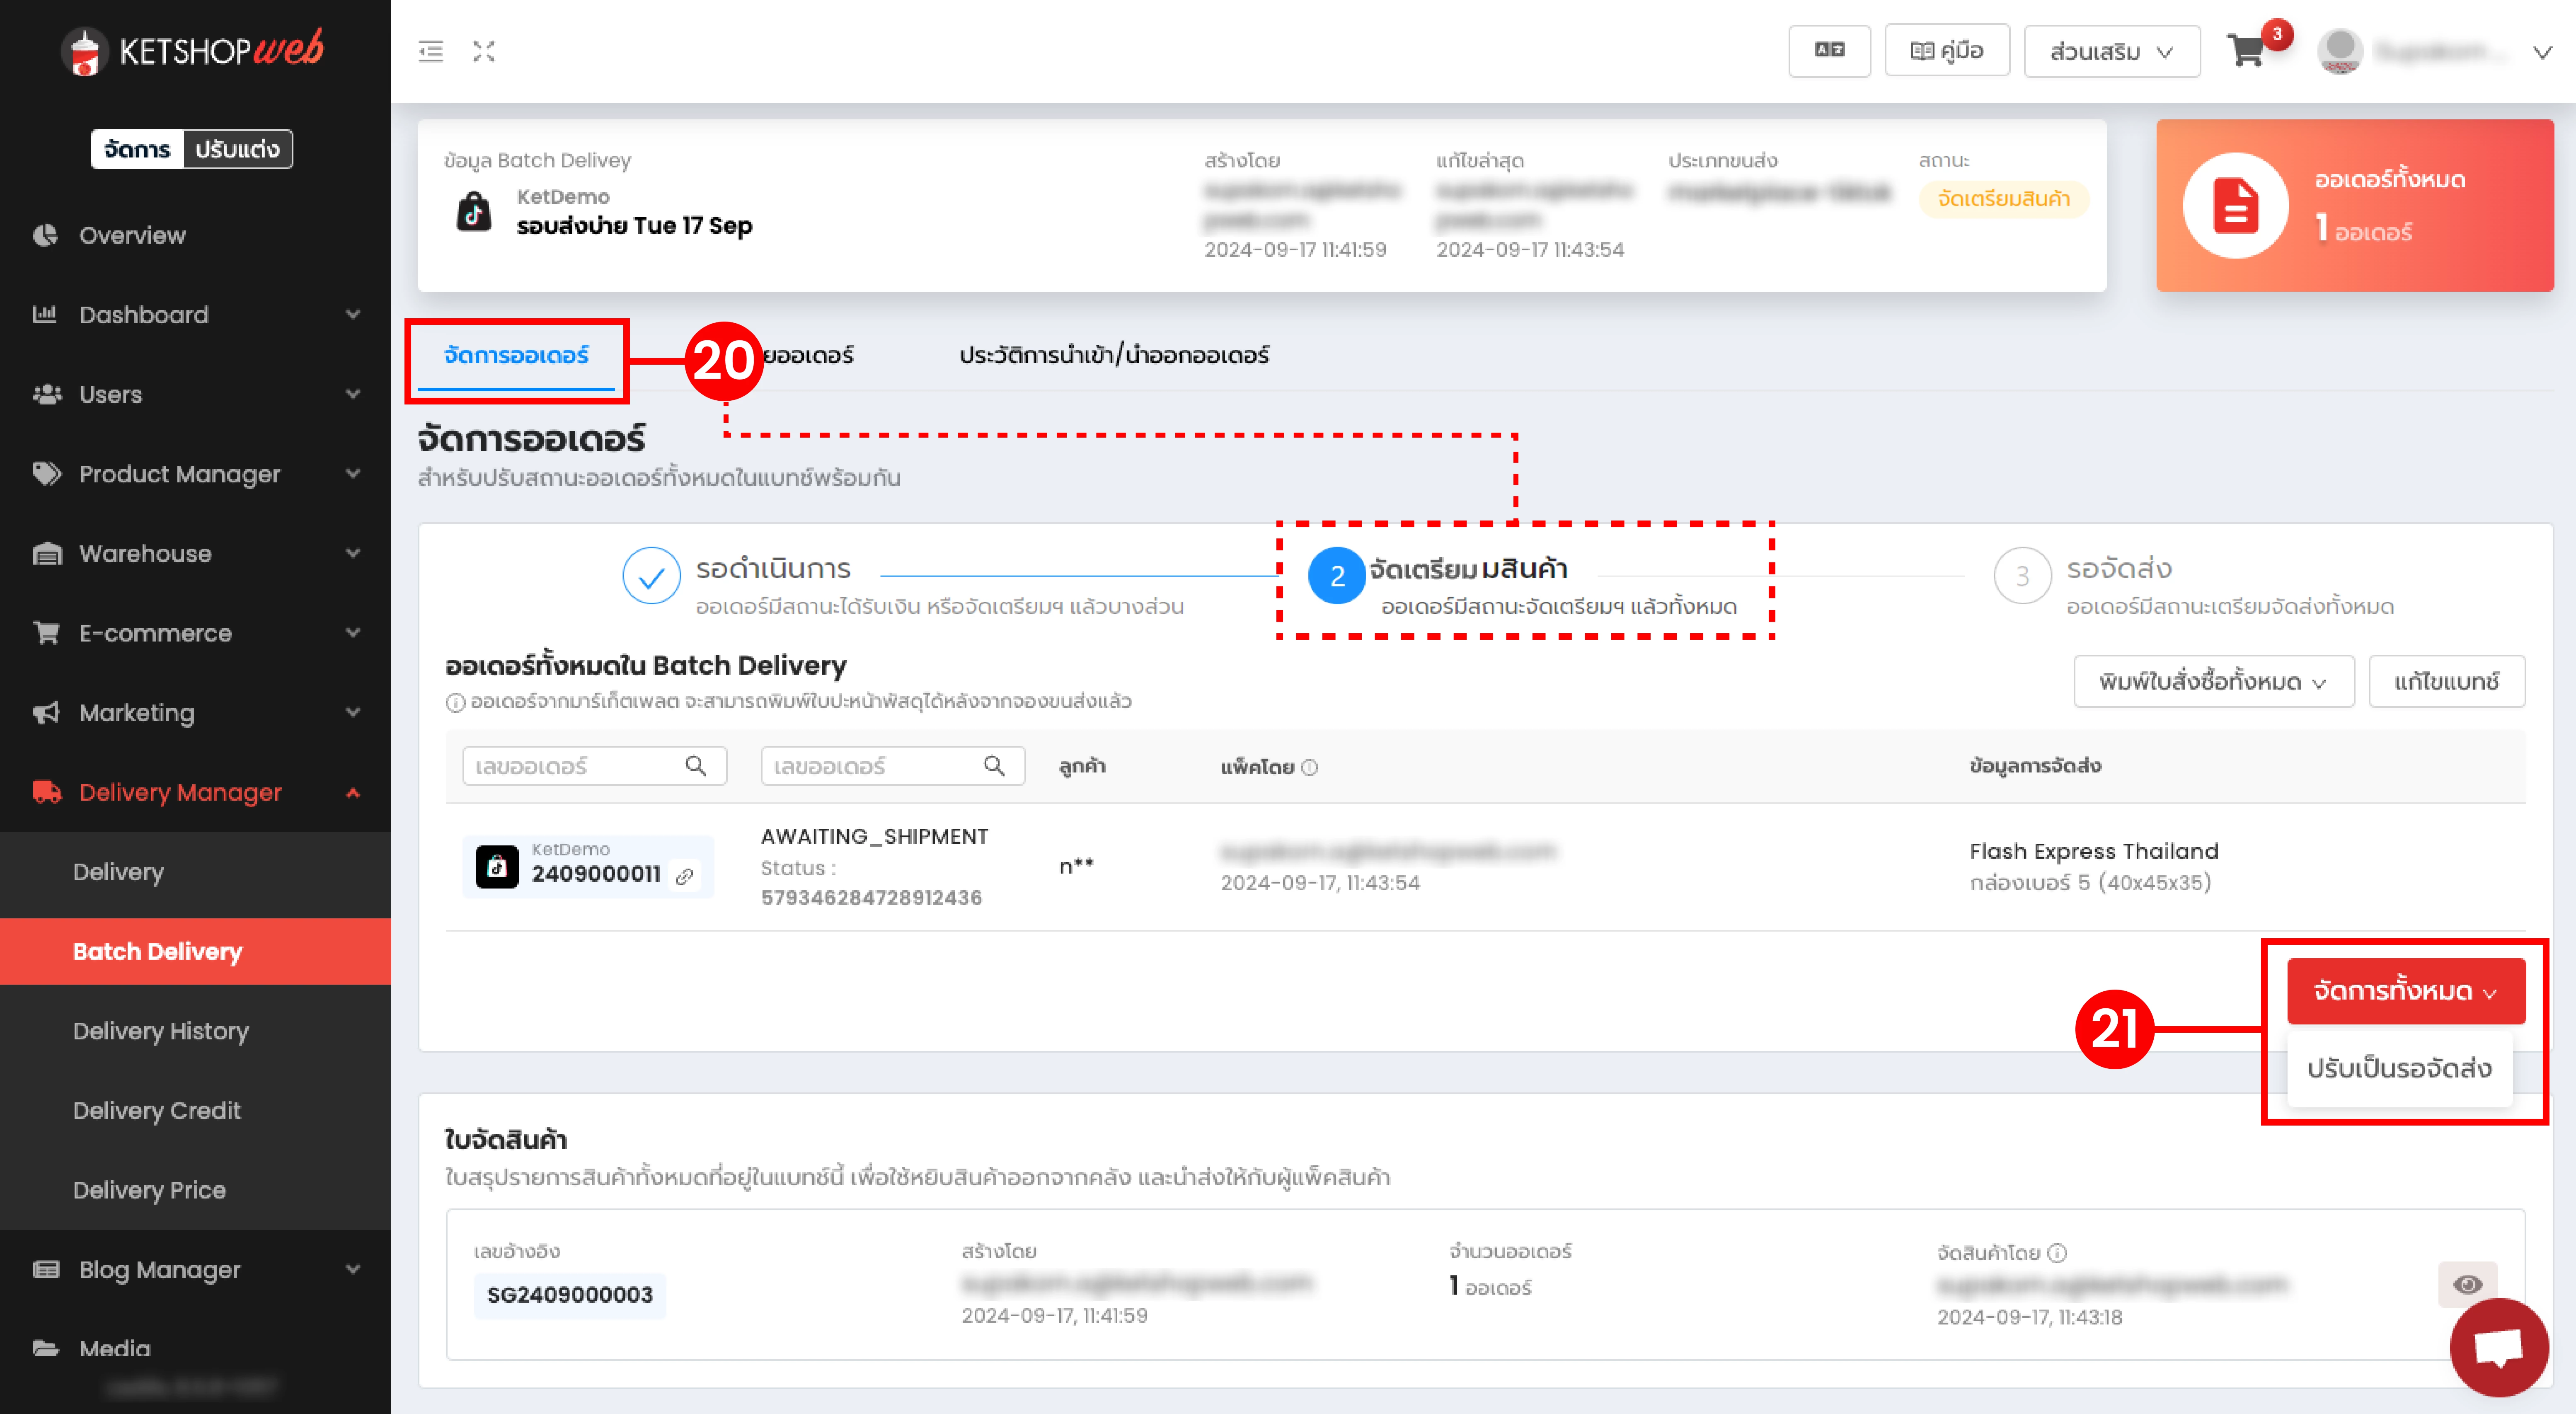This screenshot has width=2576, height=1414.
Task: Click the Marketing megaphone icon
Action: tap(46, 712)
